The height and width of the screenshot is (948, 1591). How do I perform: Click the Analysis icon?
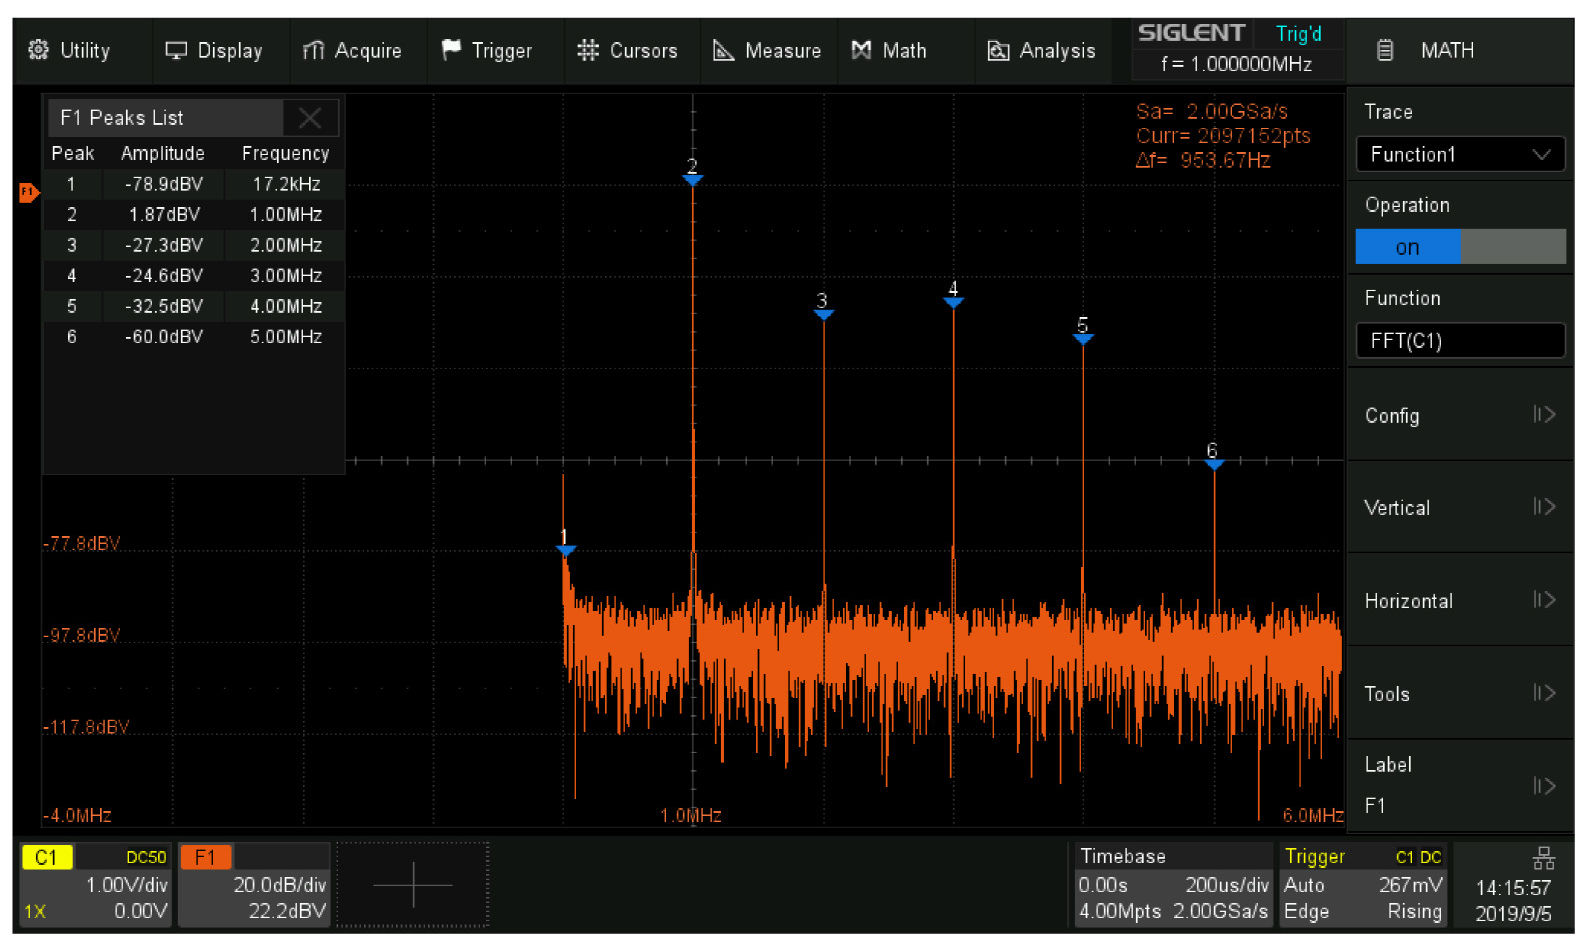tap(998, 51)
